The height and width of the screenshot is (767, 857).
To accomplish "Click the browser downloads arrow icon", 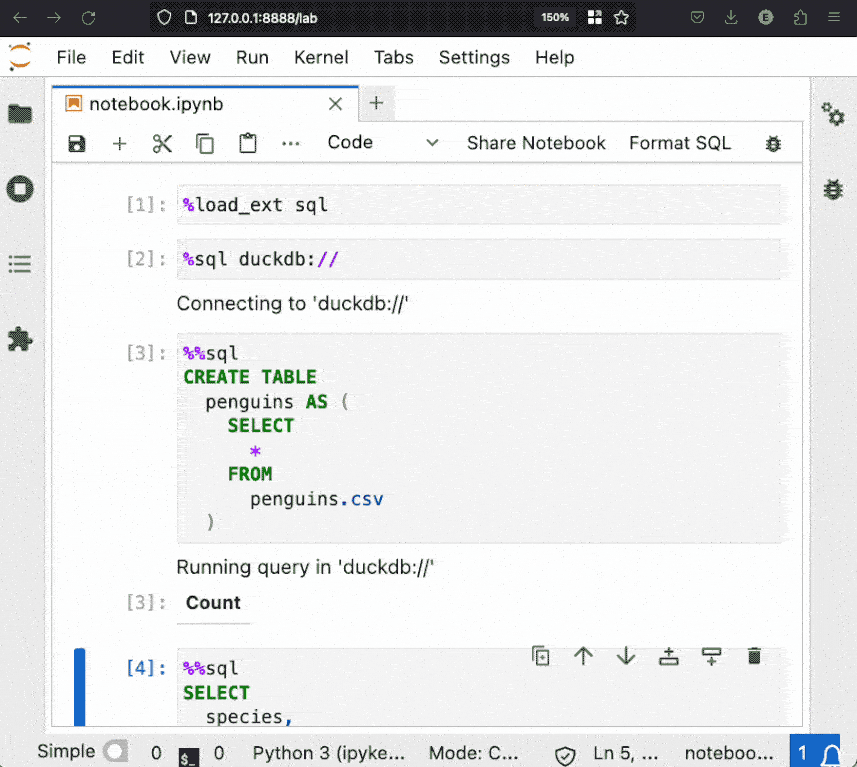I will tap(731, 18).
